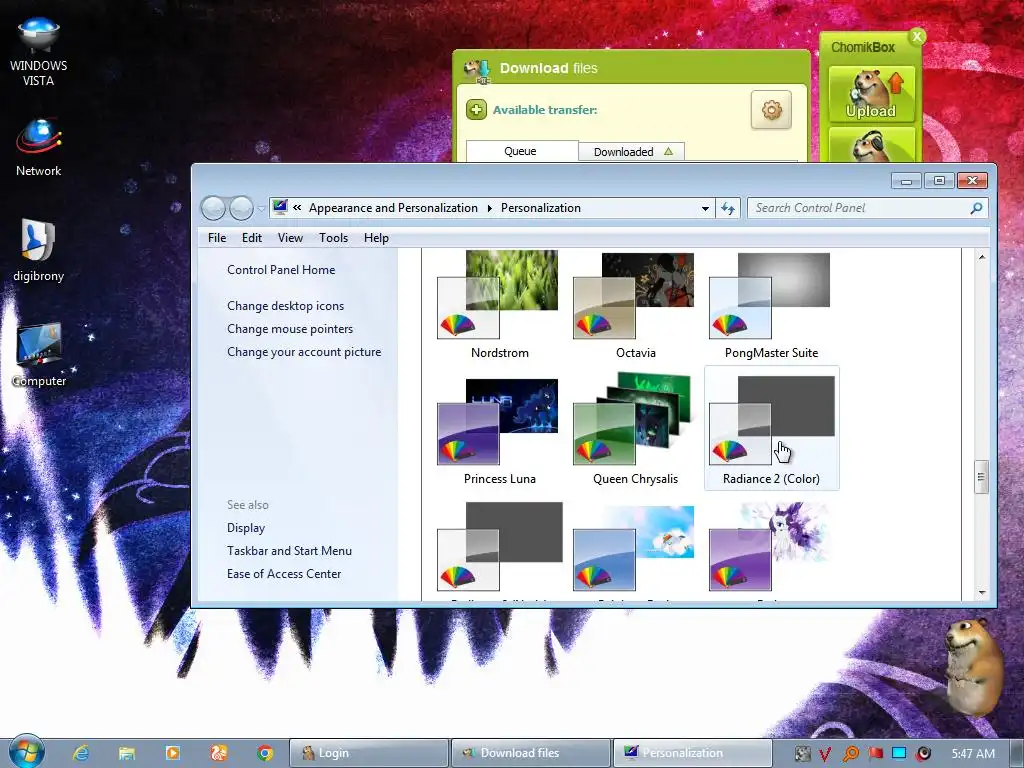1024x768 pixels.
Task: Open the File menu
Action: point(217,238)
